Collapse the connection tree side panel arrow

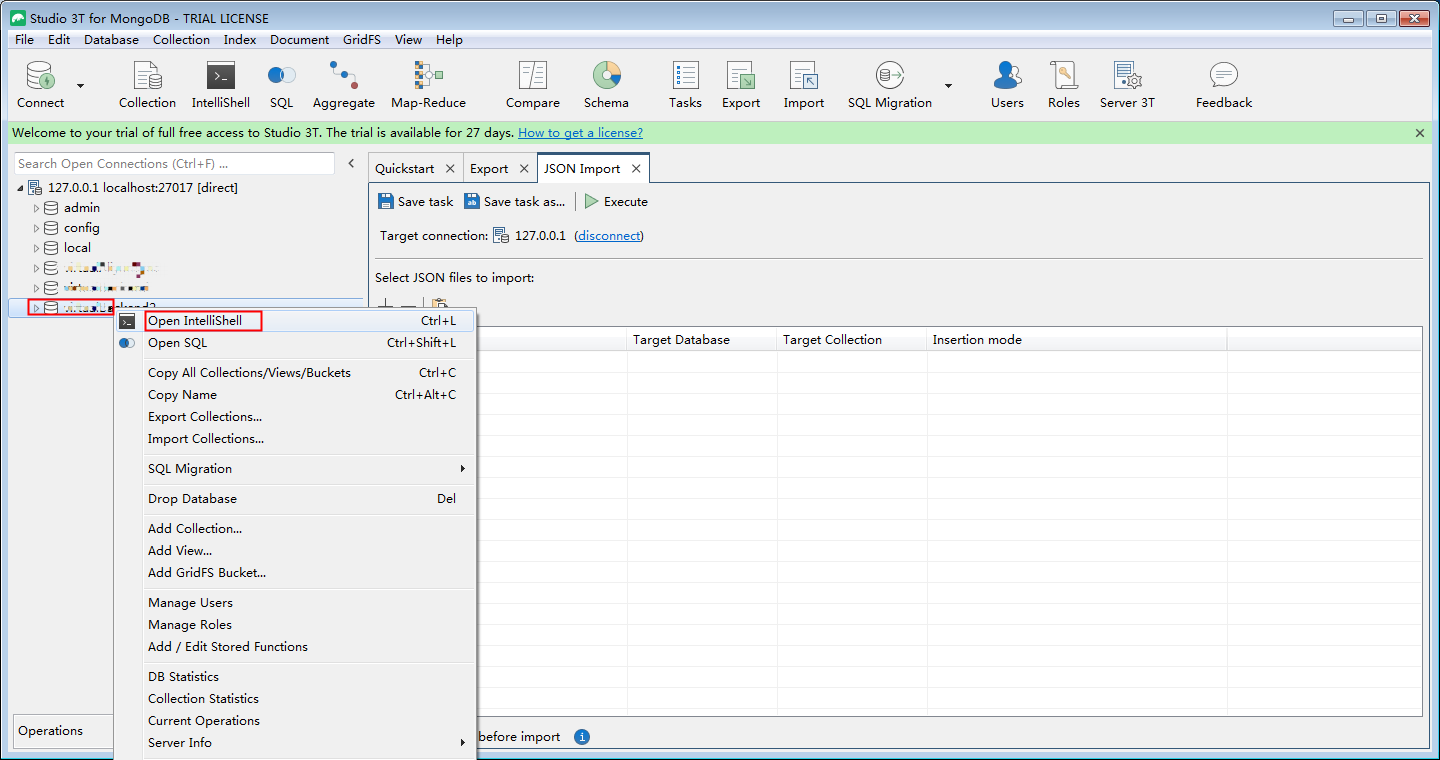point(351,163)
